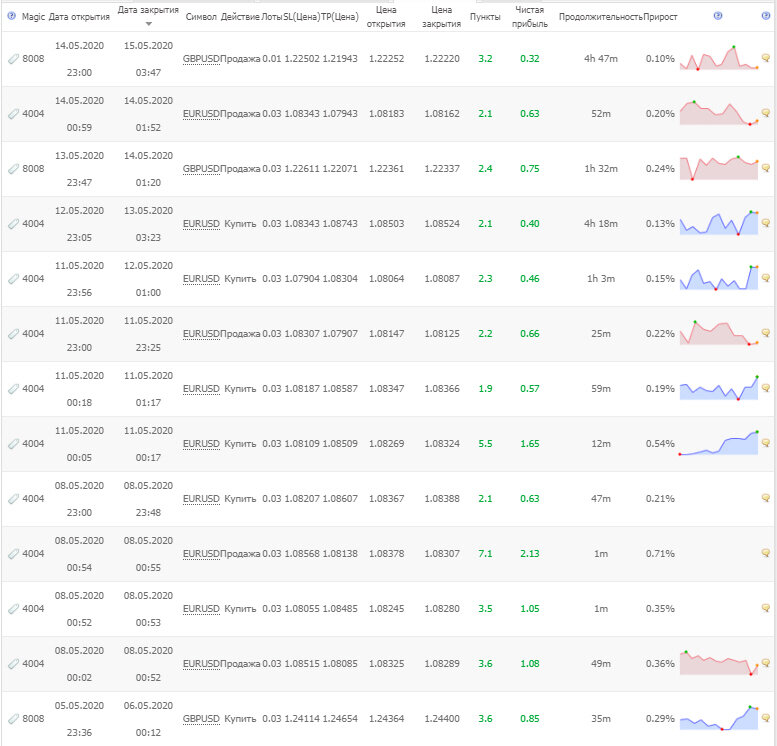This screenshot has width=777, height=746.
Task: Select the SL price 1.22611
Action: point(302,169)
